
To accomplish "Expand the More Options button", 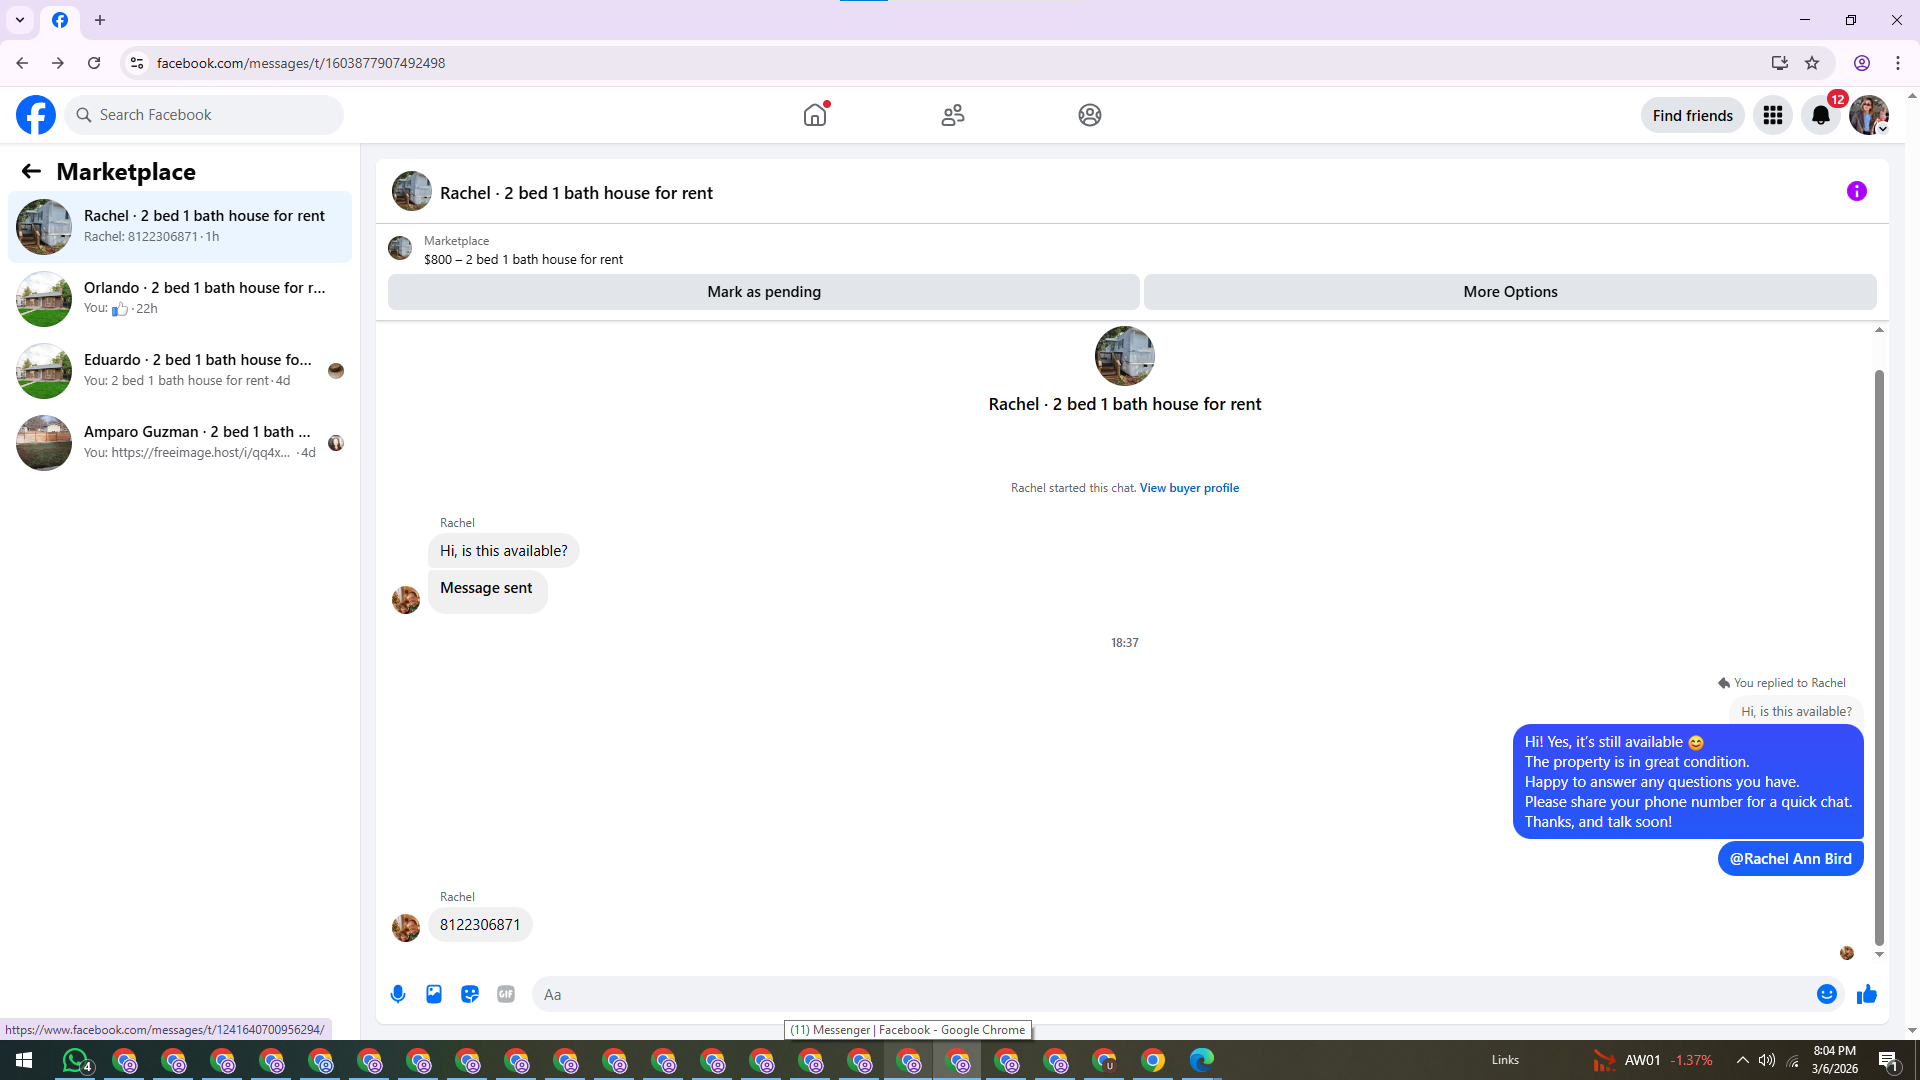I will coord(1509,292).
